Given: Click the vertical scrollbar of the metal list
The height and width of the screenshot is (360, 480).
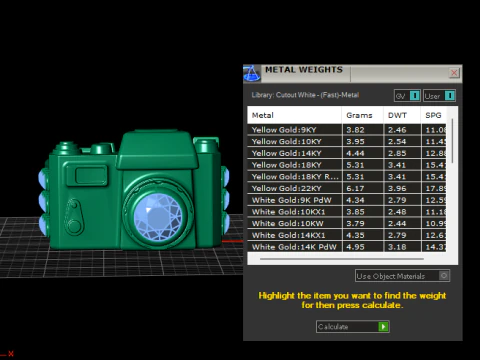Looking at the screenshot, I should click(452, 141).
